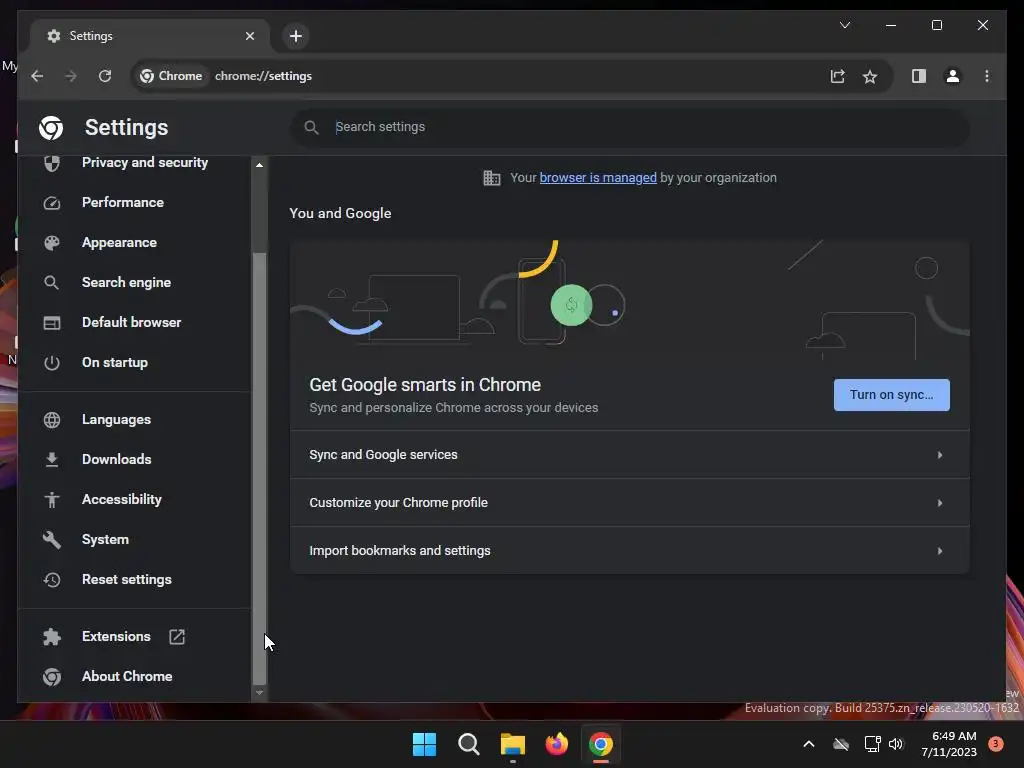1024x768 pixels.
Task: Open Windows taskbar search
Action: [468, 744]
